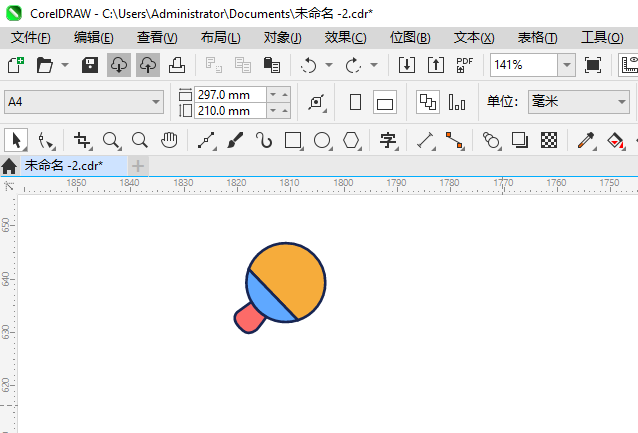Screen dimensions: 638x433
Task: Toggle apply layout to all pages
Action: (x=428, y=102)
